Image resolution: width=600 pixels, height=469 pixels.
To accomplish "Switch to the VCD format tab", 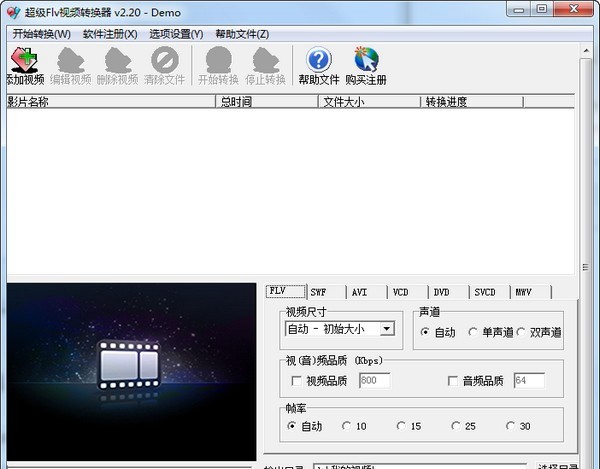I will pyautogui.click(x=408, y=292).
